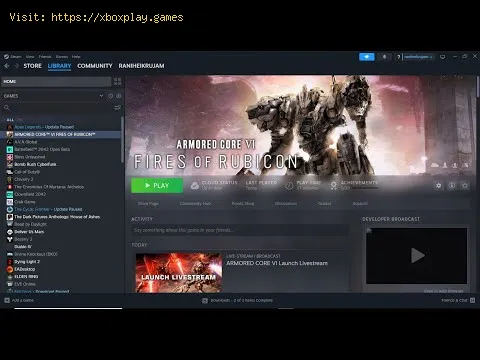480x360 pixels.
Task: Expand the GAMES filter dropdown
Action: 101,96
